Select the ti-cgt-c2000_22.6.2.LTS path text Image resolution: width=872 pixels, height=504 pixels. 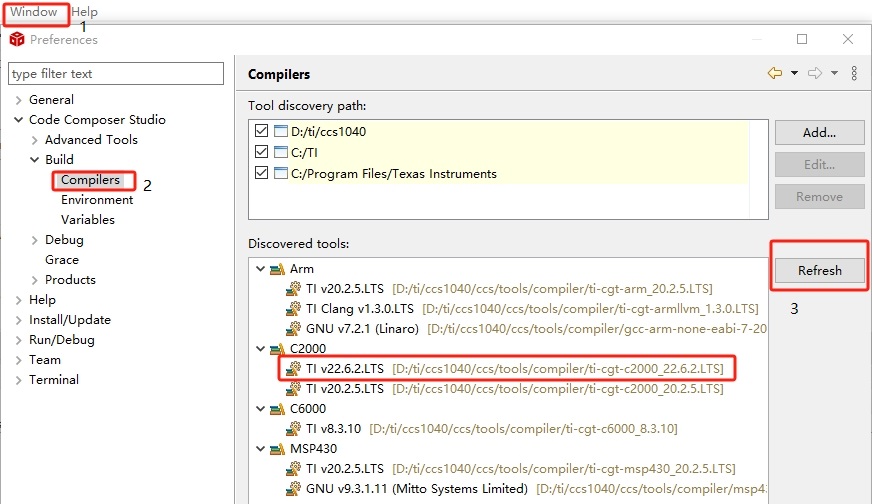click(x=558, y=369)
